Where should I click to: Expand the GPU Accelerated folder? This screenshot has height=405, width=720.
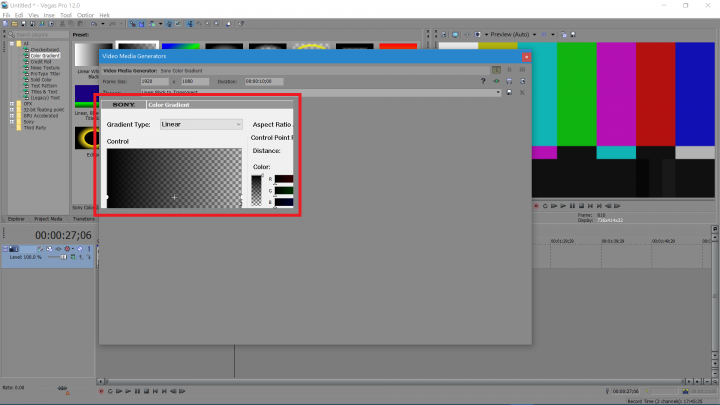coord(12,116)
